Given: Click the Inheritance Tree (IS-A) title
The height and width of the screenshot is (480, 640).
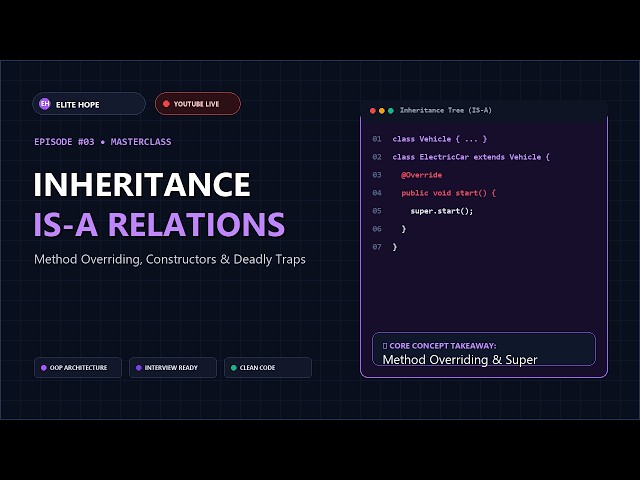Looking at the screenshot, I should pos(445,110).
